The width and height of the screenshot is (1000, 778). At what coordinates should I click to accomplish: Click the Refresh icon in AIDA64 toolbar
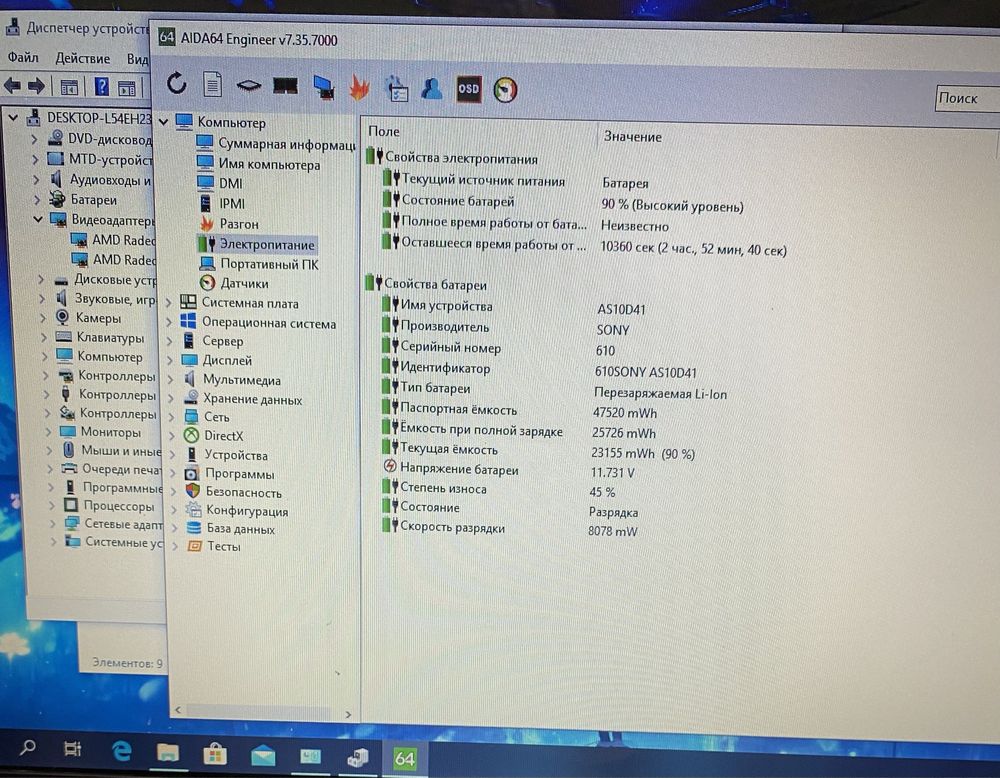tap(177, 83)
